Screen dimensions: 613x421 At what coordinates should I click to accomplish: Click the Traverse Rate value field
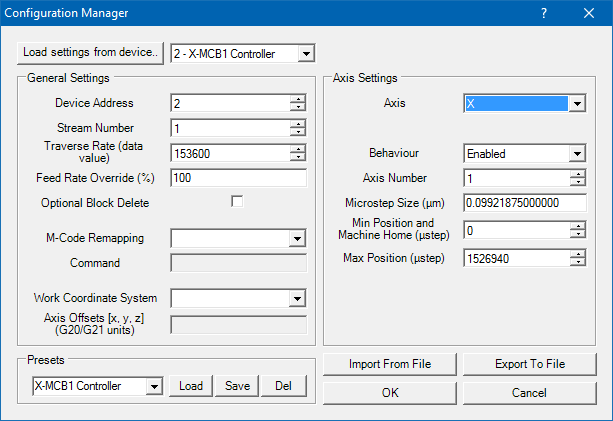click(x=231, y=154)
